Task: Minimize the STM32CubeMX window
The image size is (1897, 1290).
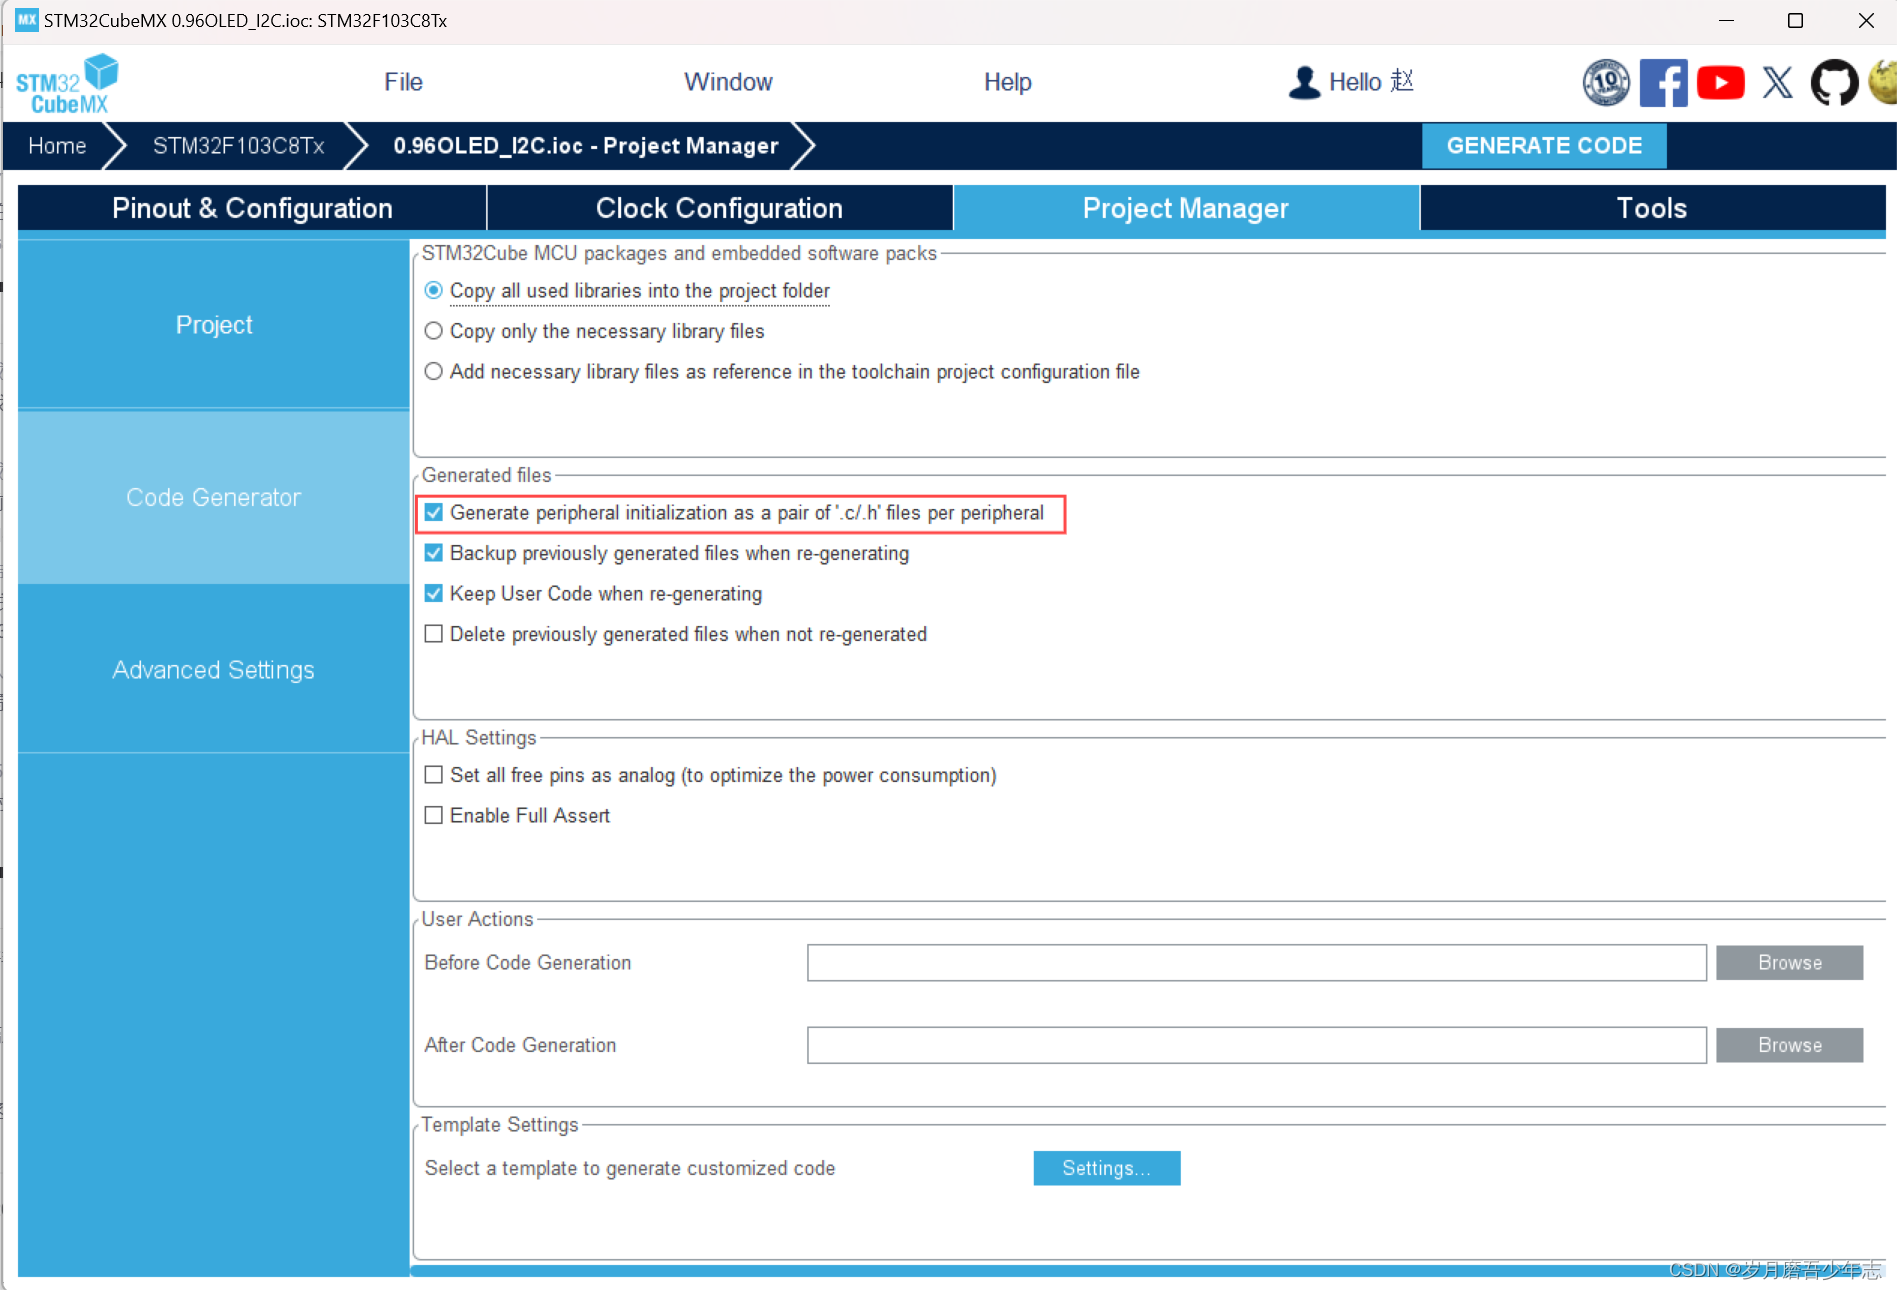Action: click(1726, 20)
